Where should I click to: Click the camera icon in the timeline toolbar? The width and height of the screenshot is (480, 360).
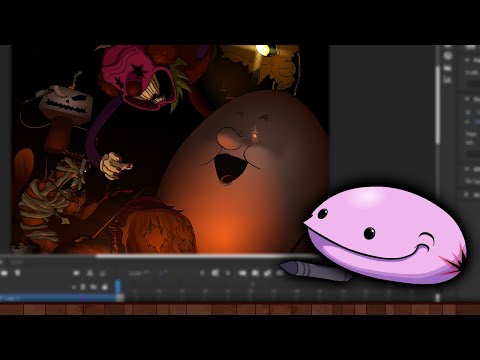point(76,273)
